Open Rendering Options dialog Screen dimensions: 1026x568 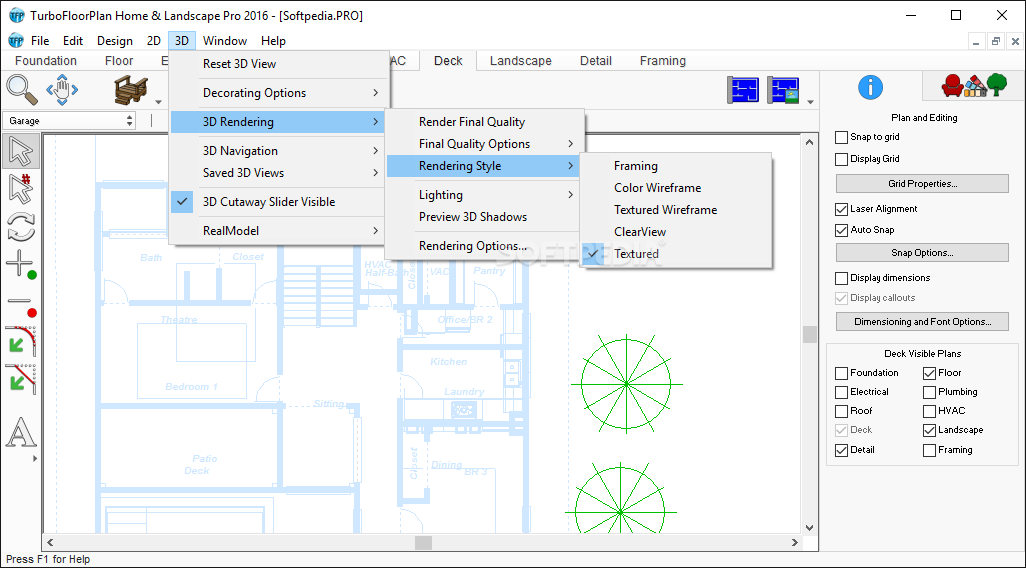pos(484,246)
